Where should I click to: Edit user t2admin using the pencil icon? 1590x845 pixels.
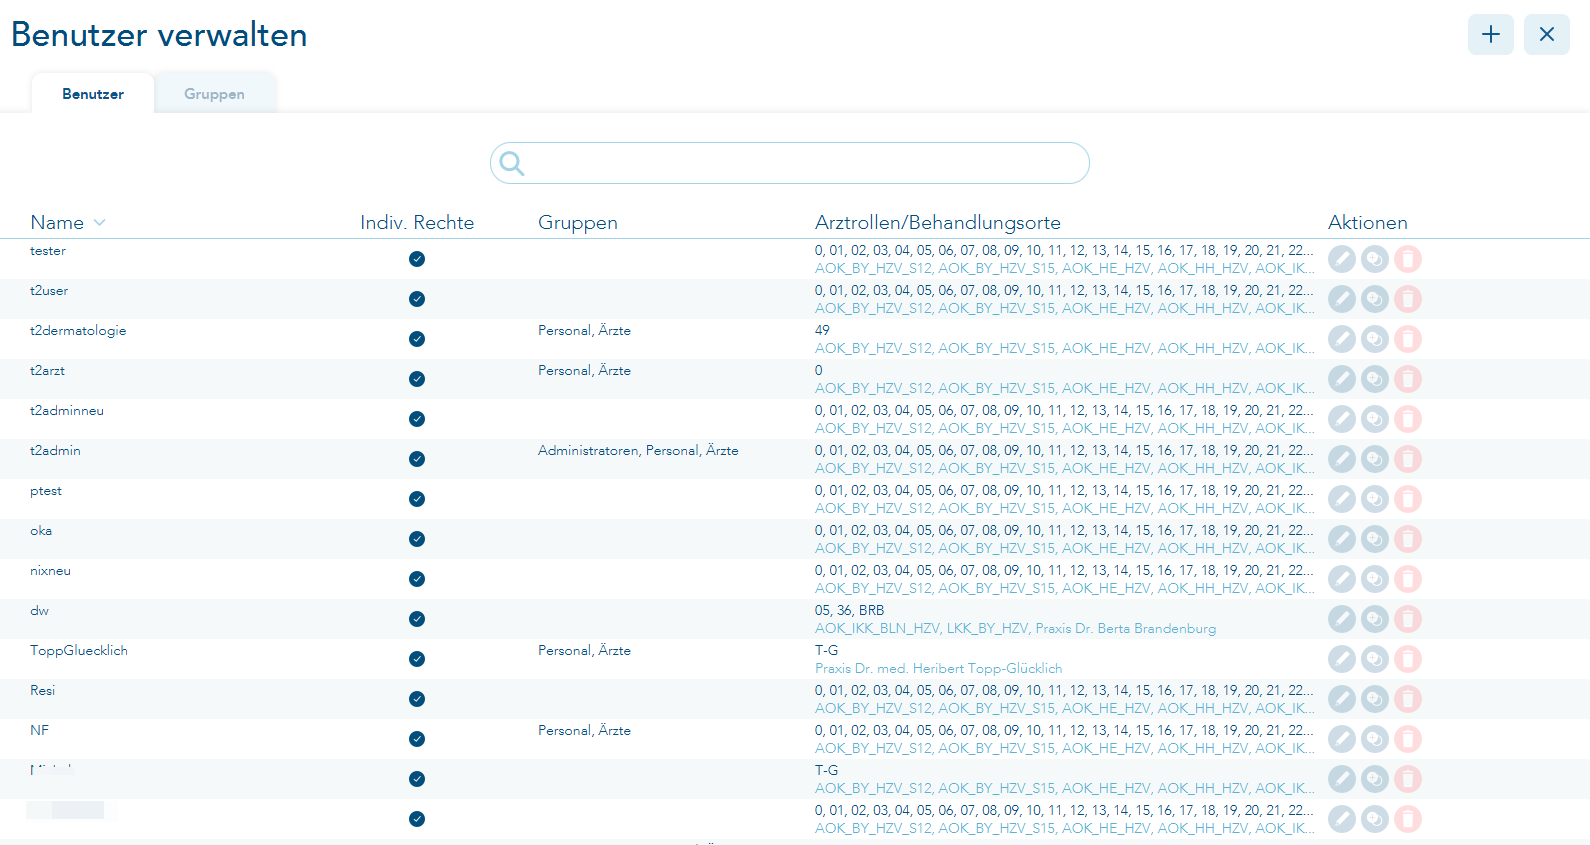pos(1341,459)
